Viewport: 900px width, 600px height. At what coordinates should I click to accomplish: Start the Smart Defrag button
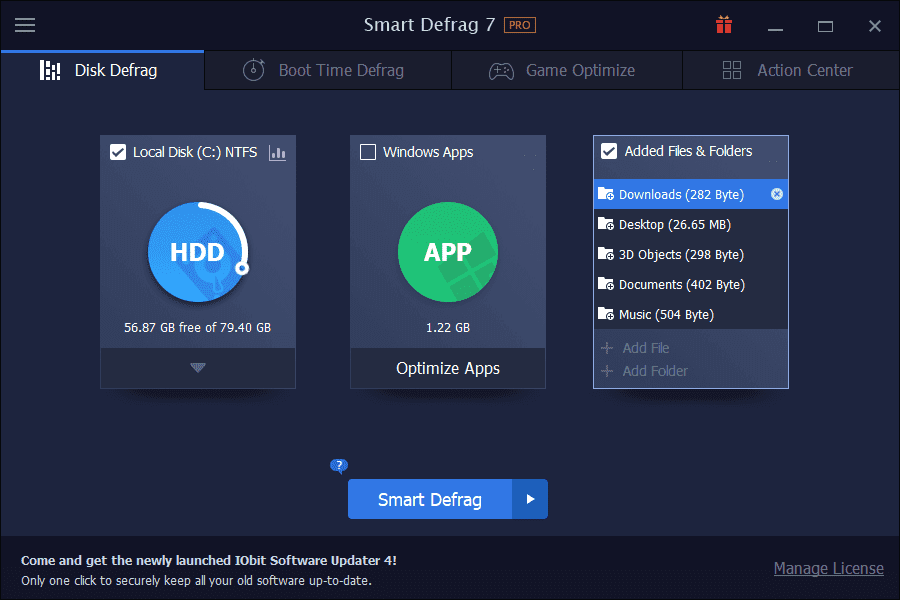[x=430, y=499]
